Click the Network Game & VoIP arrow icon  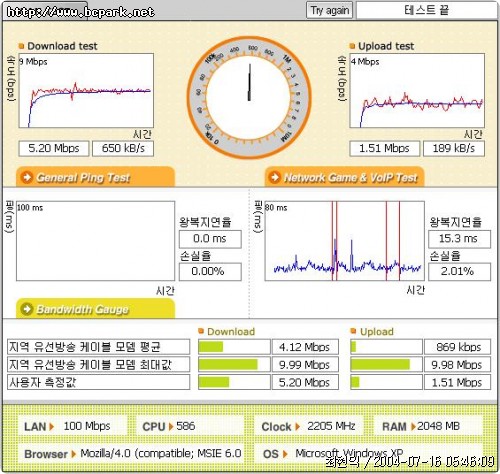point(275,177)
